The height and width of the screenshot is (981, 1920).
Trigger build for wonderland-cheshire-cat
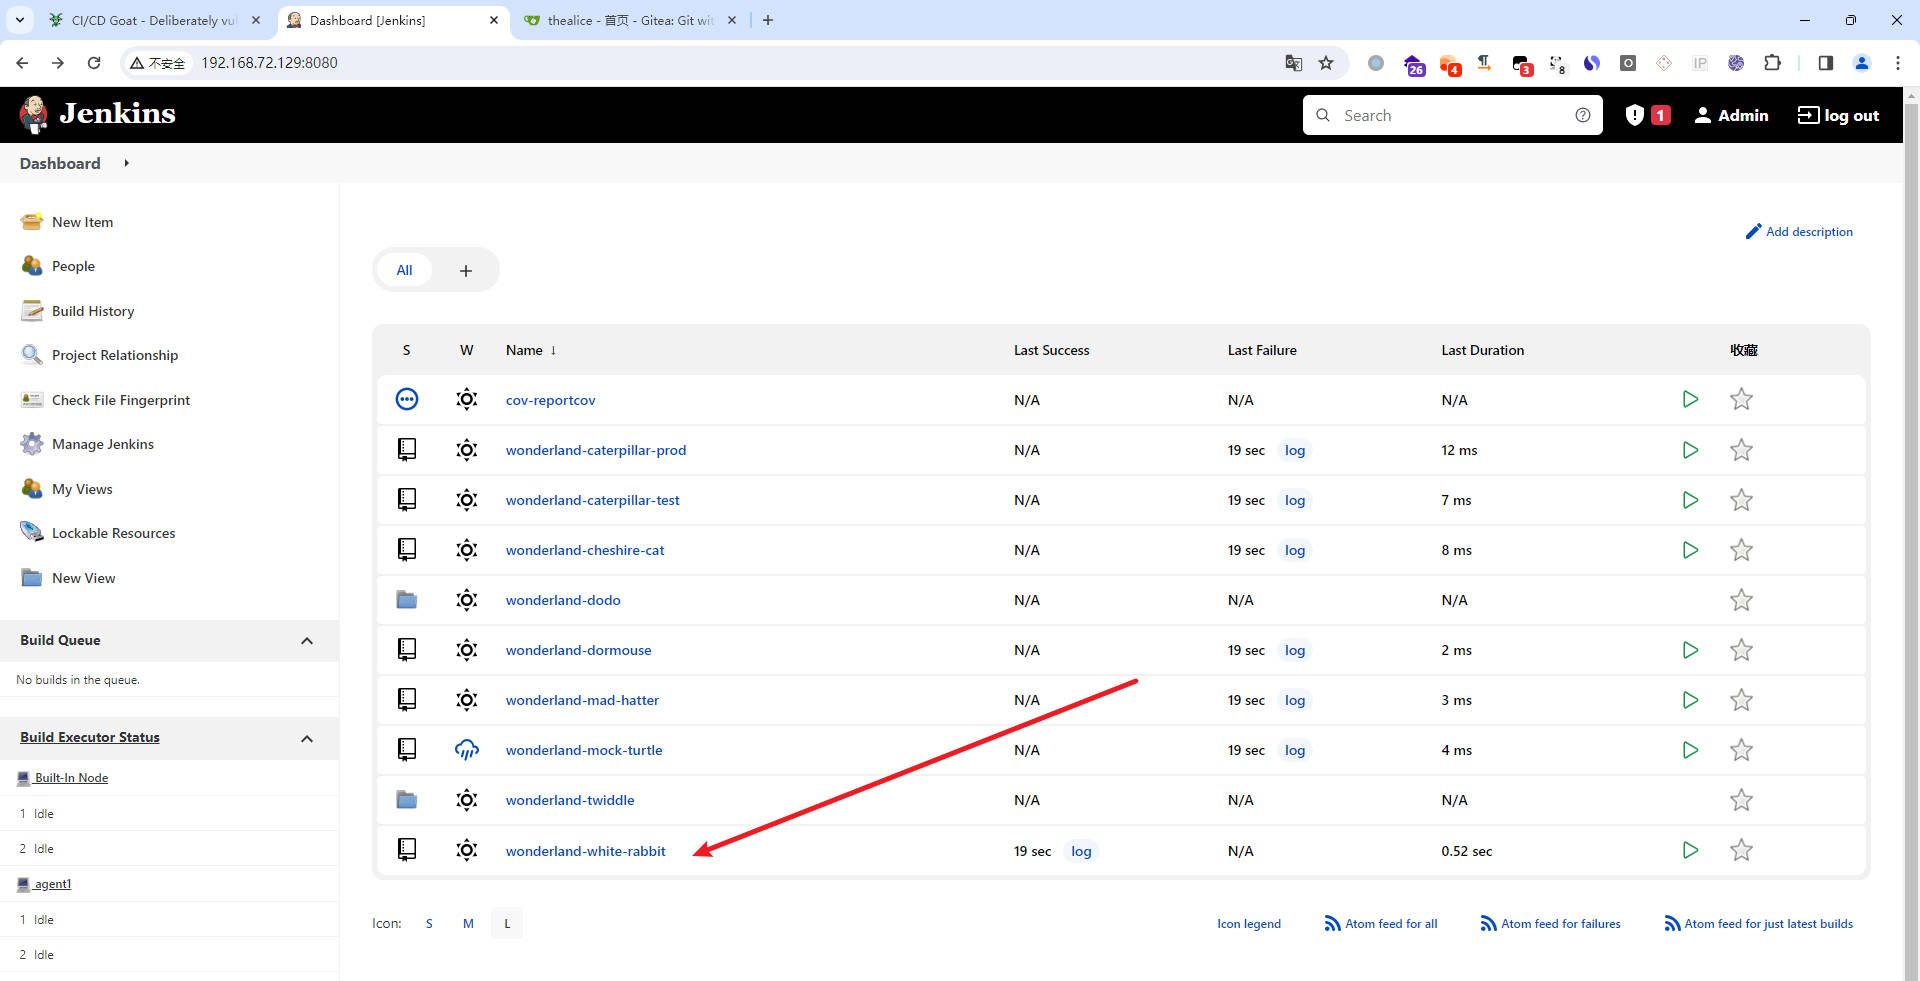1690,550
